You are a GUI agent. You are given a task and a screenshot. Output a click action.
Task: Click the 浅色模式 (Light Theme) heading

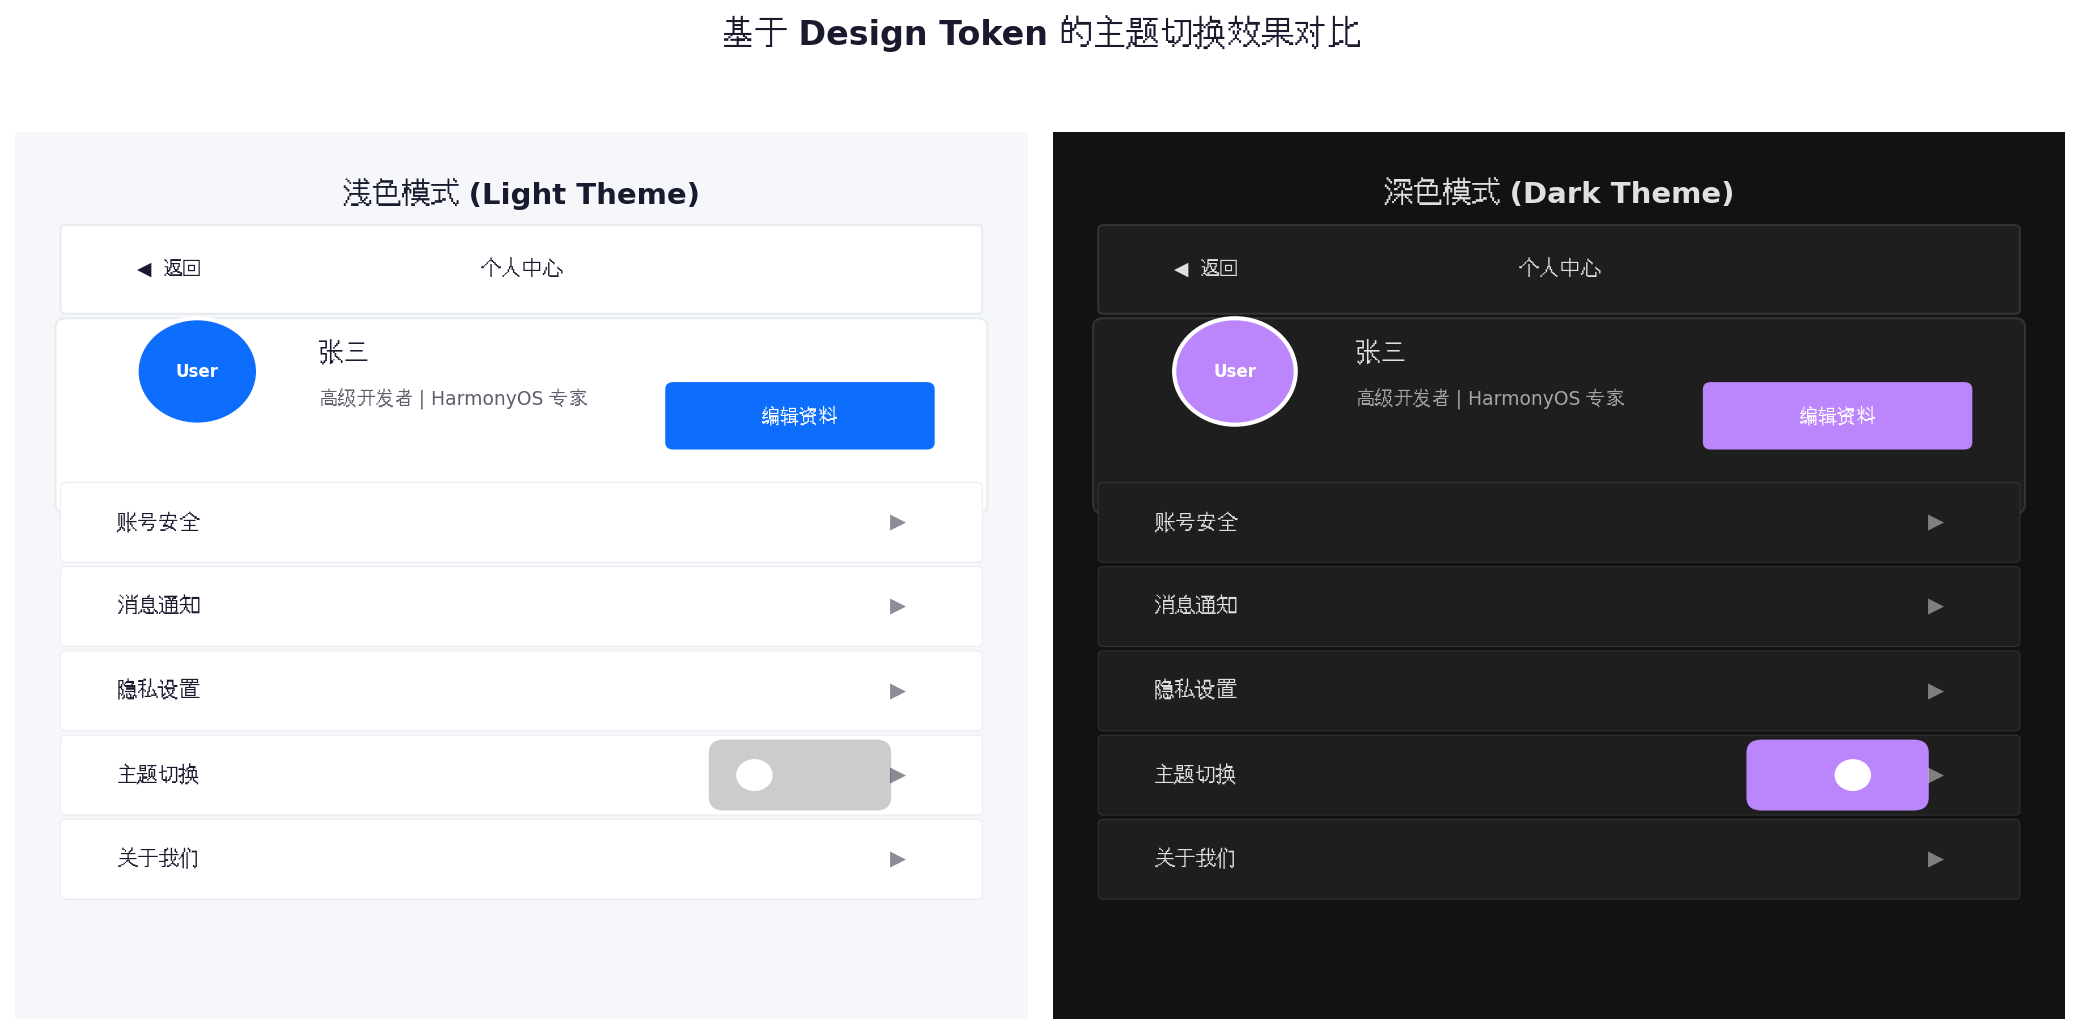520,193
